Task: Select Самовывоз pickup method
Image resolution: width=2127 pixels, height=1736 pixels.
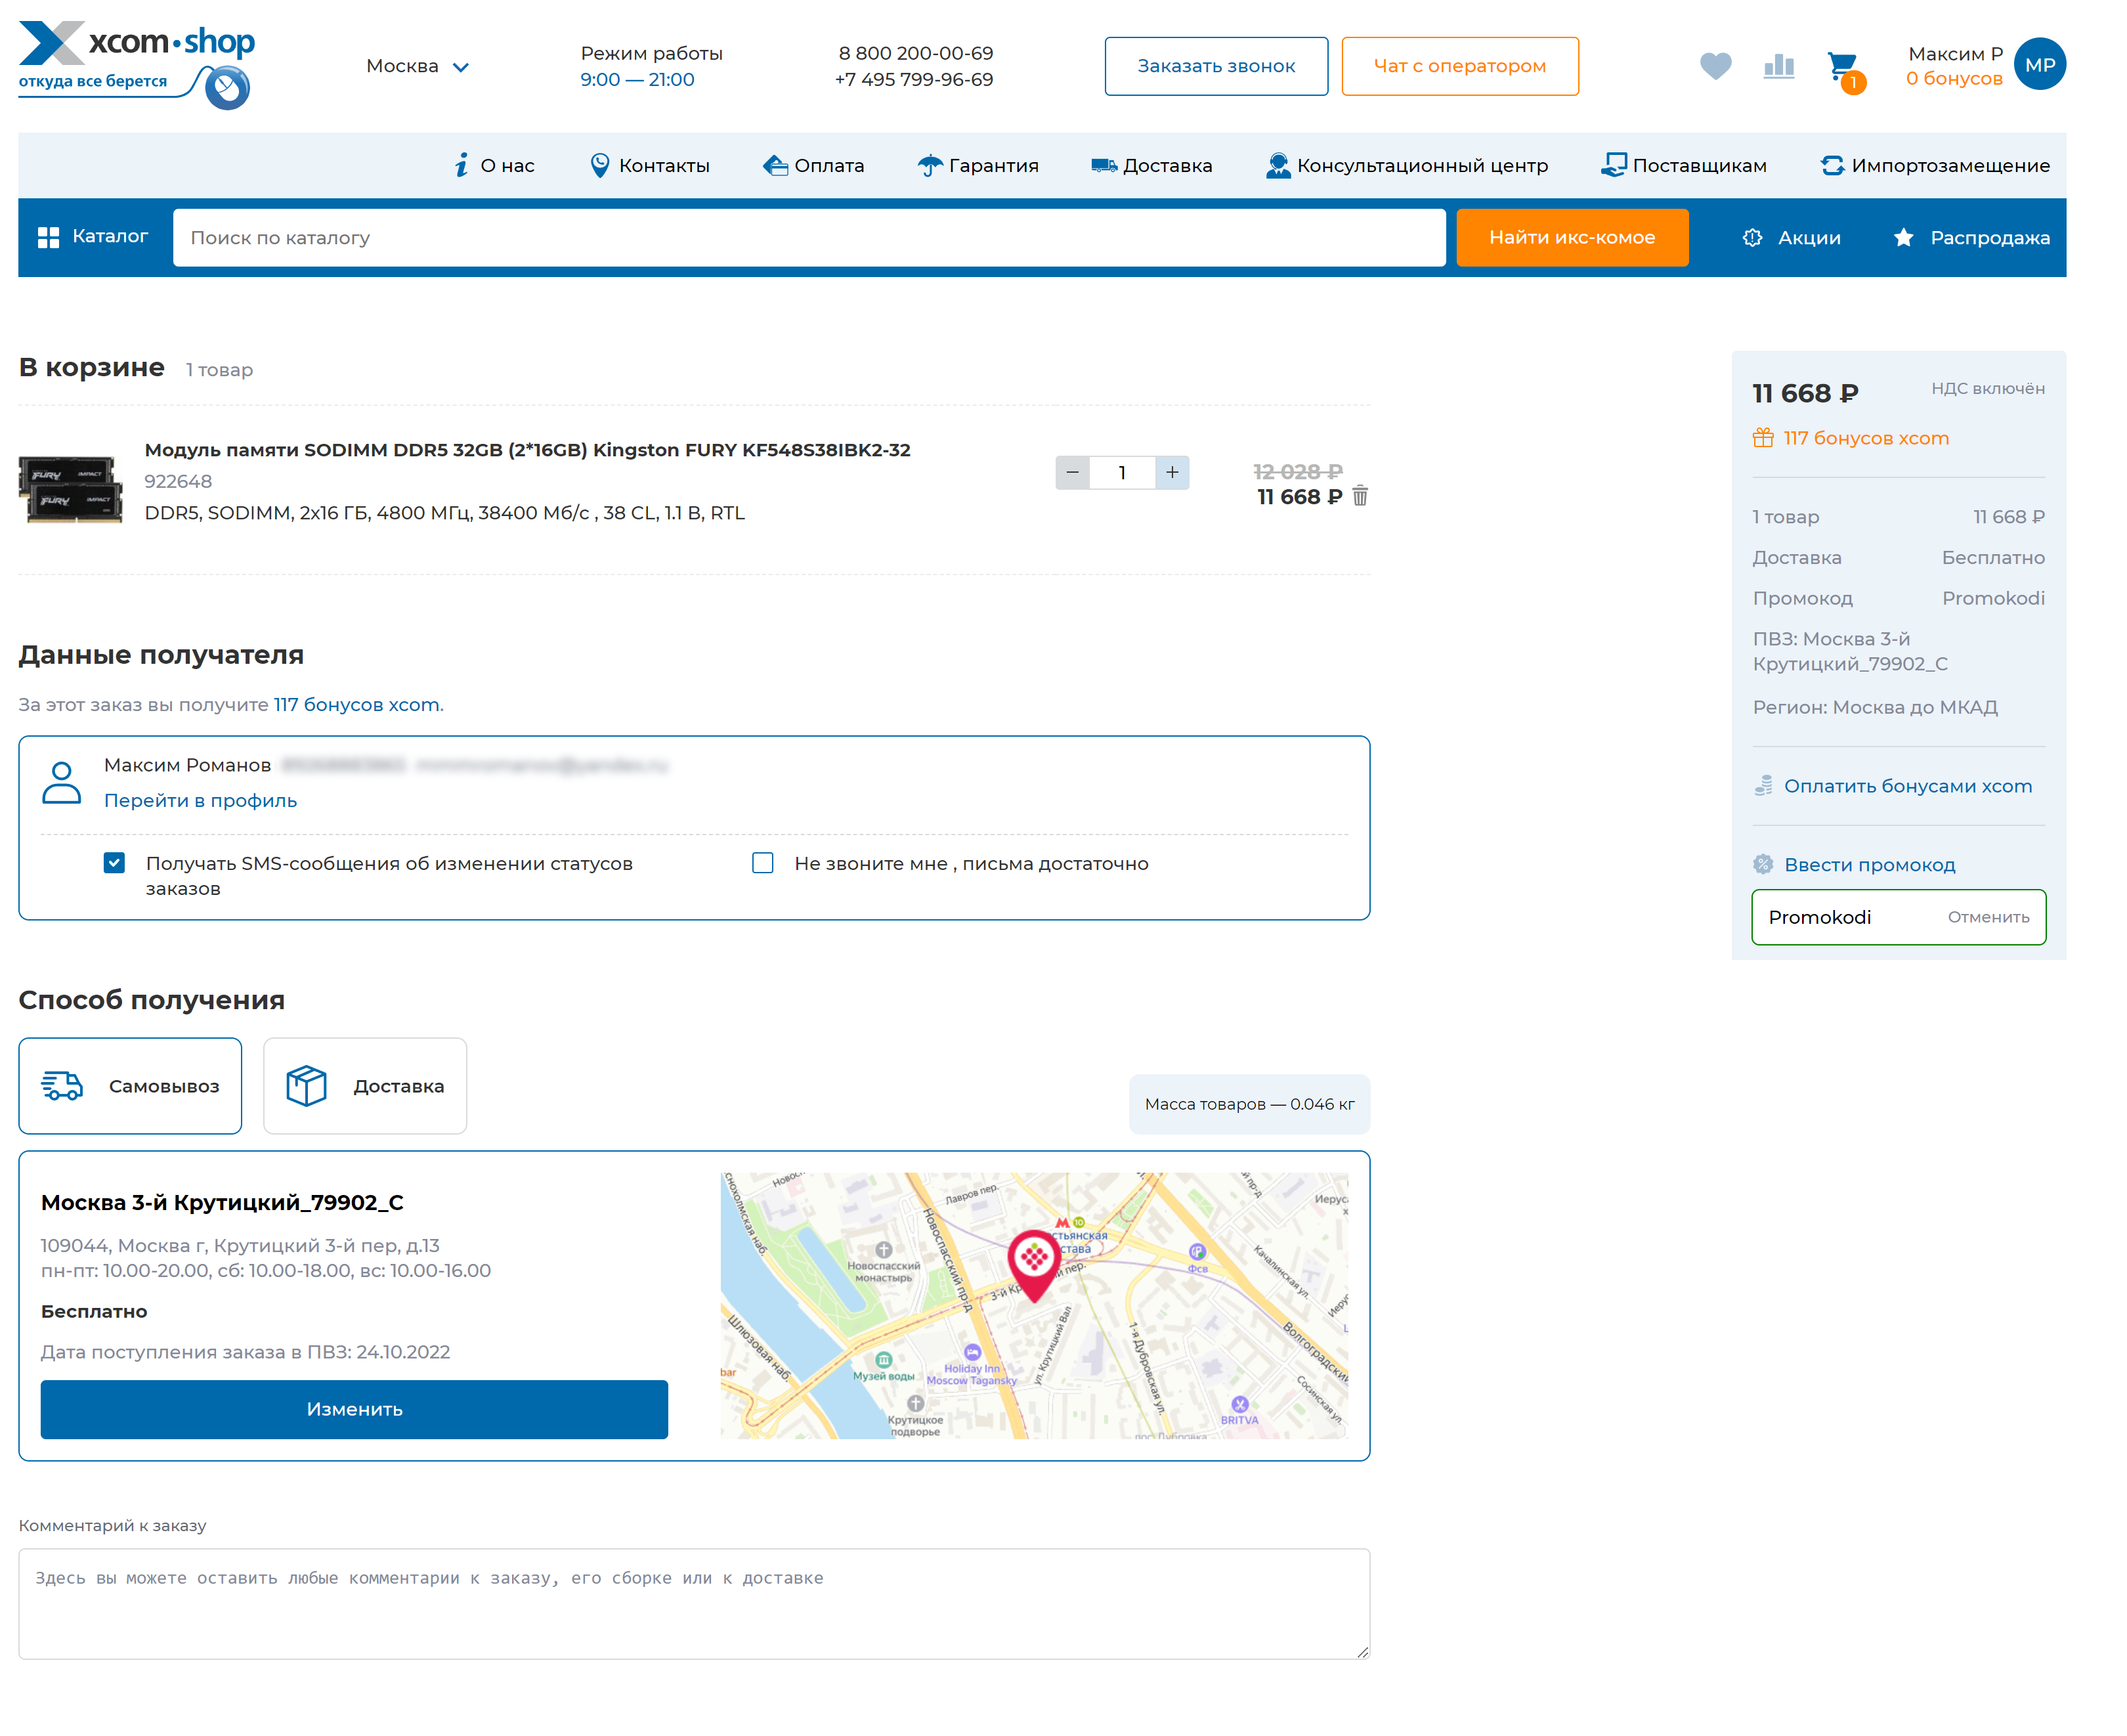Action: click(x=130, y=1085)
